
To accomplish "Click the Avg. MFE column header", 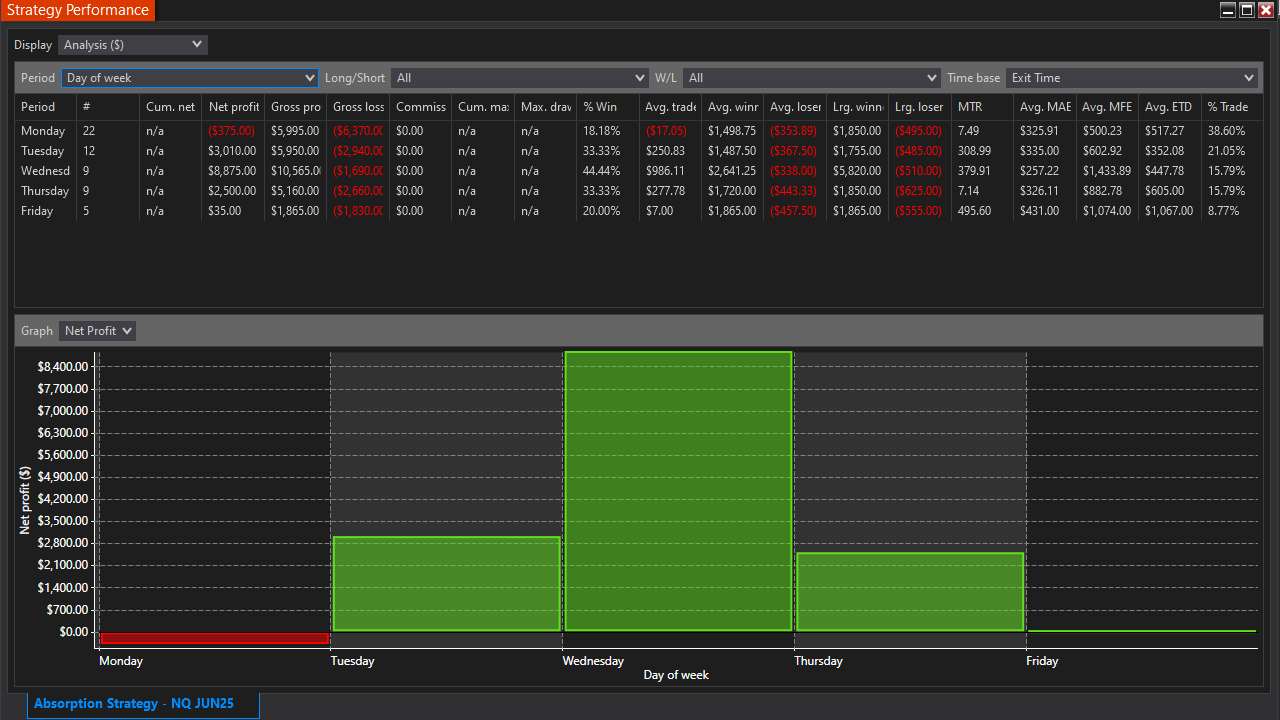I will point(1107,107).
